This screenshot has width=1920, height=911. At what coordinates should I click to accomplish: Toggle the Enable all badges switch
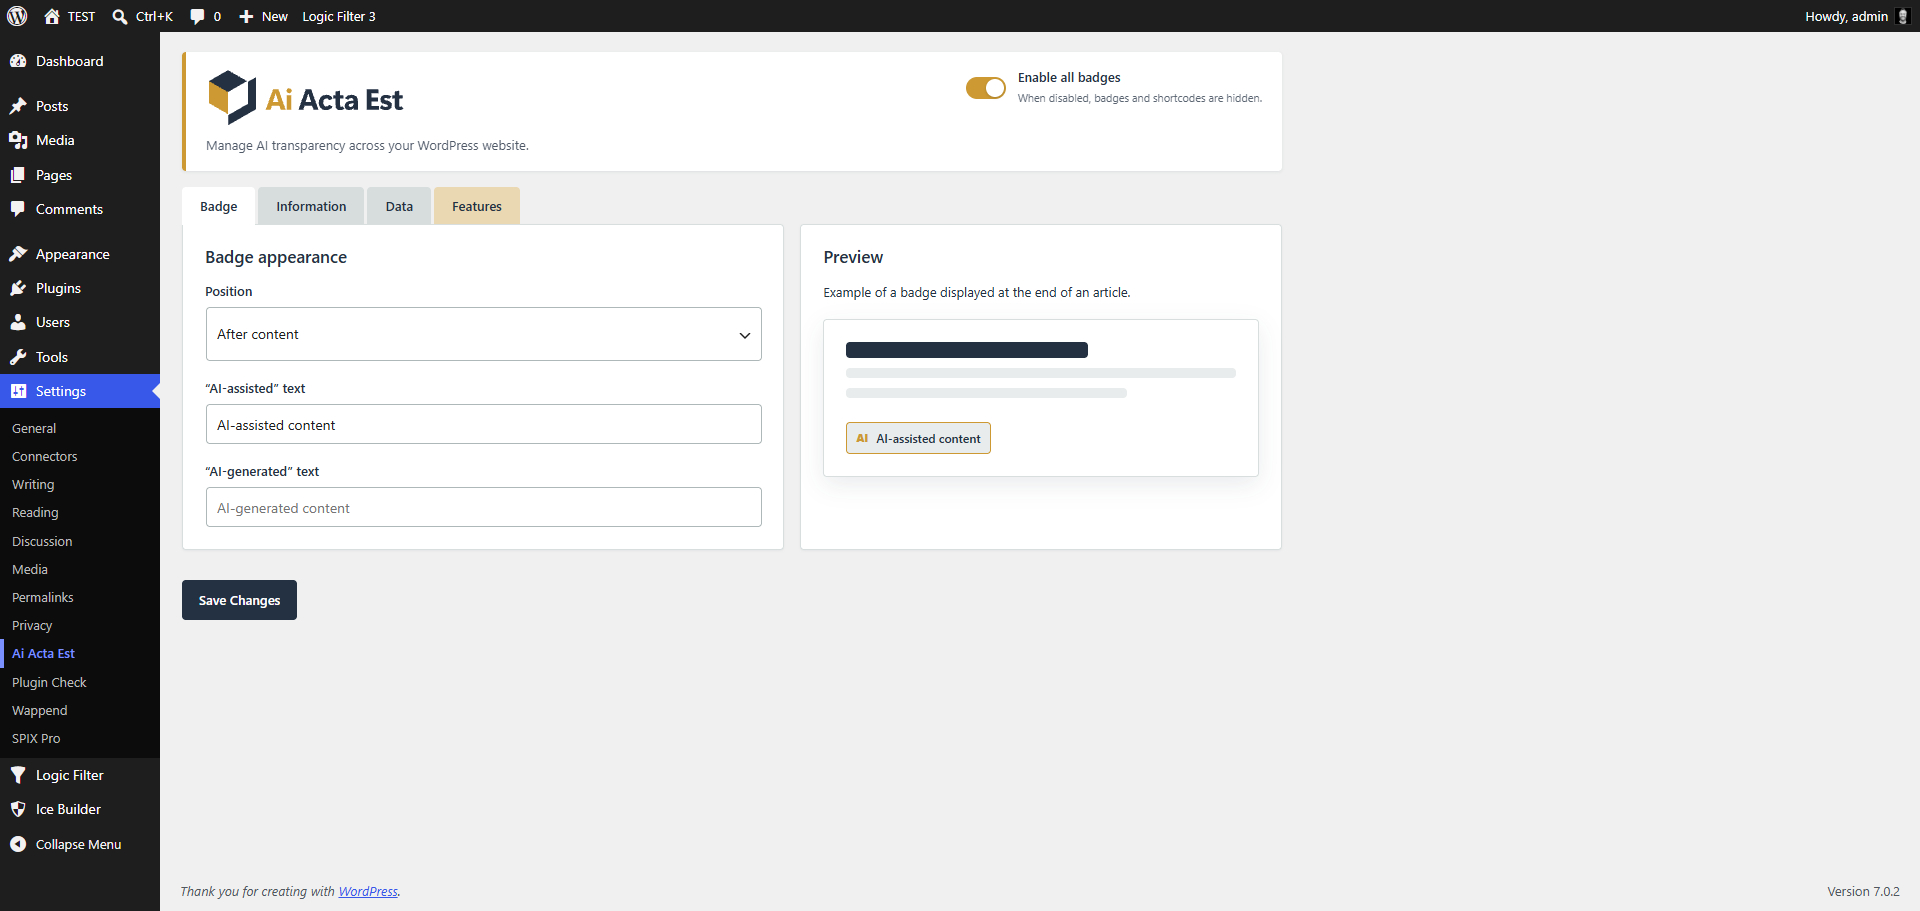tap(985, 88)
